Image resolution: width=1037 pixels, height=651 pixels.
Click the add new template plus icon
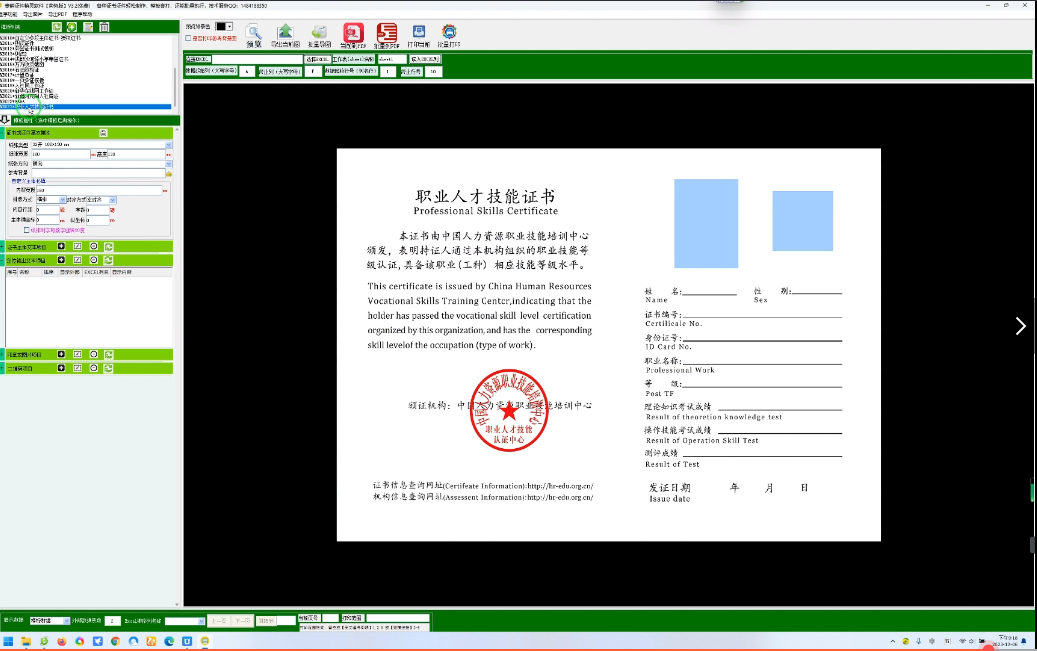click(71, 26)
